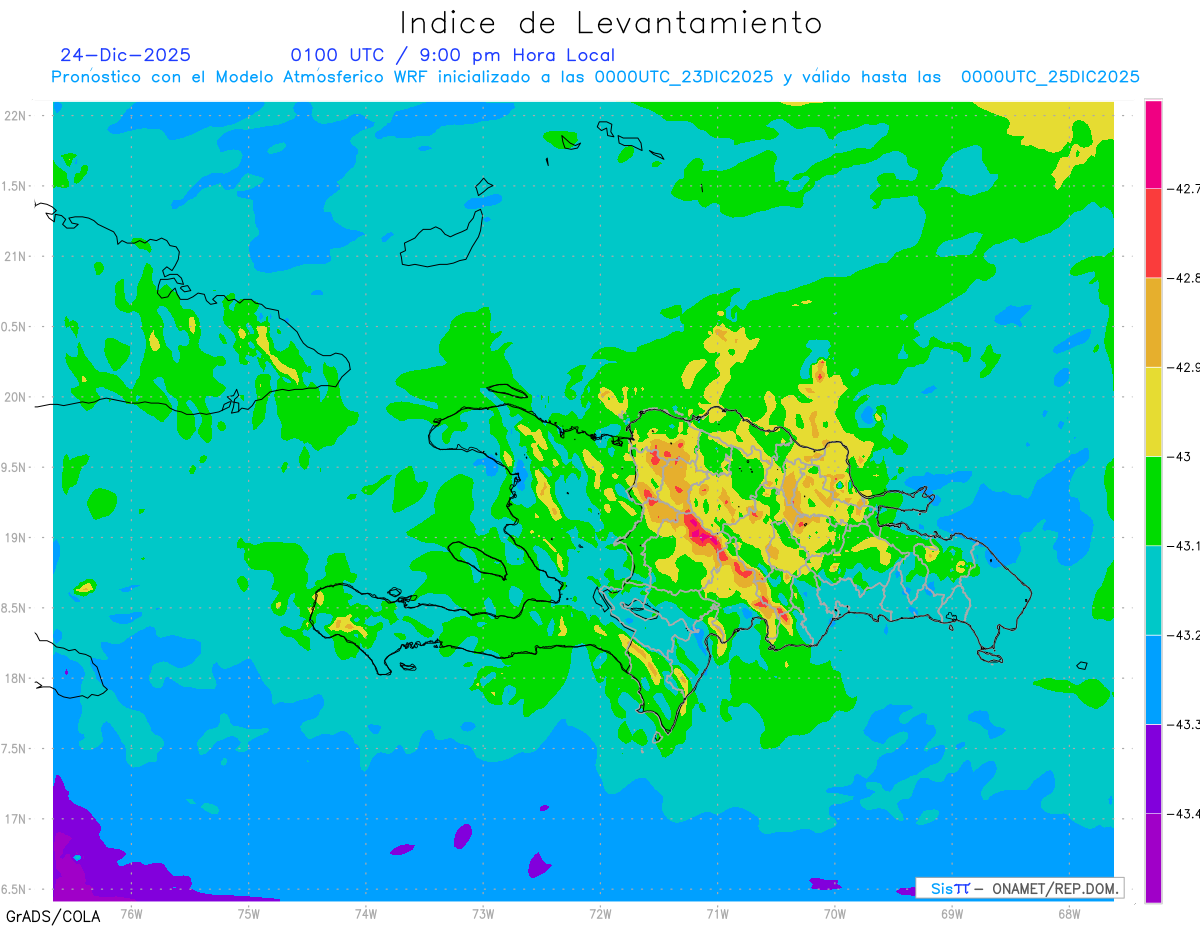1200x927 pixels.
Task: Click the '18N' latitude label
Action: pyautogui.click(x=16, y=678)
